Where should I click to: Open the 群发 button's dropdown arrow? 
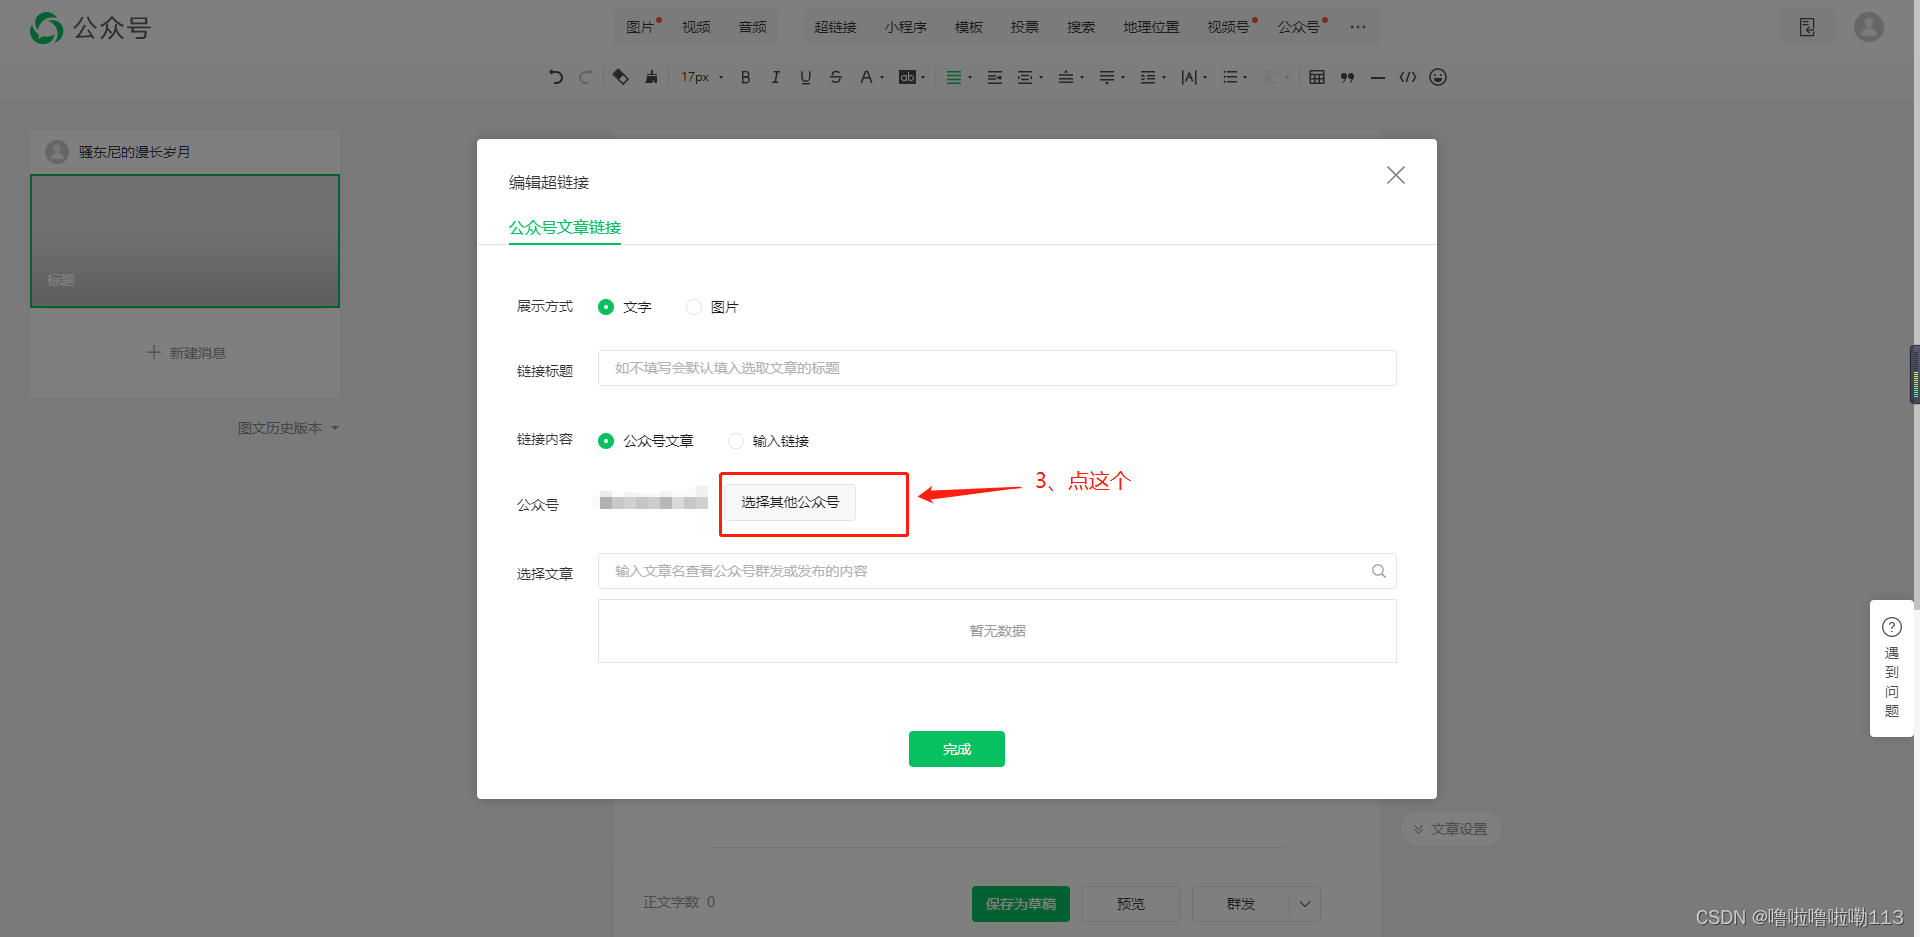[1303, 903]
